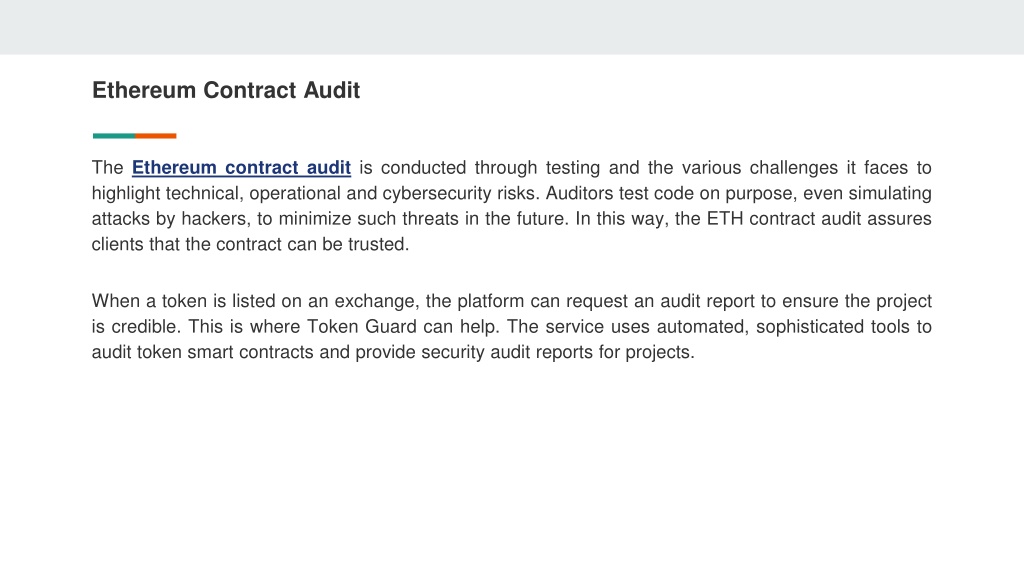1024x576 pixels.
Task: Click the gray header band at the top
Action: (512, 27)
